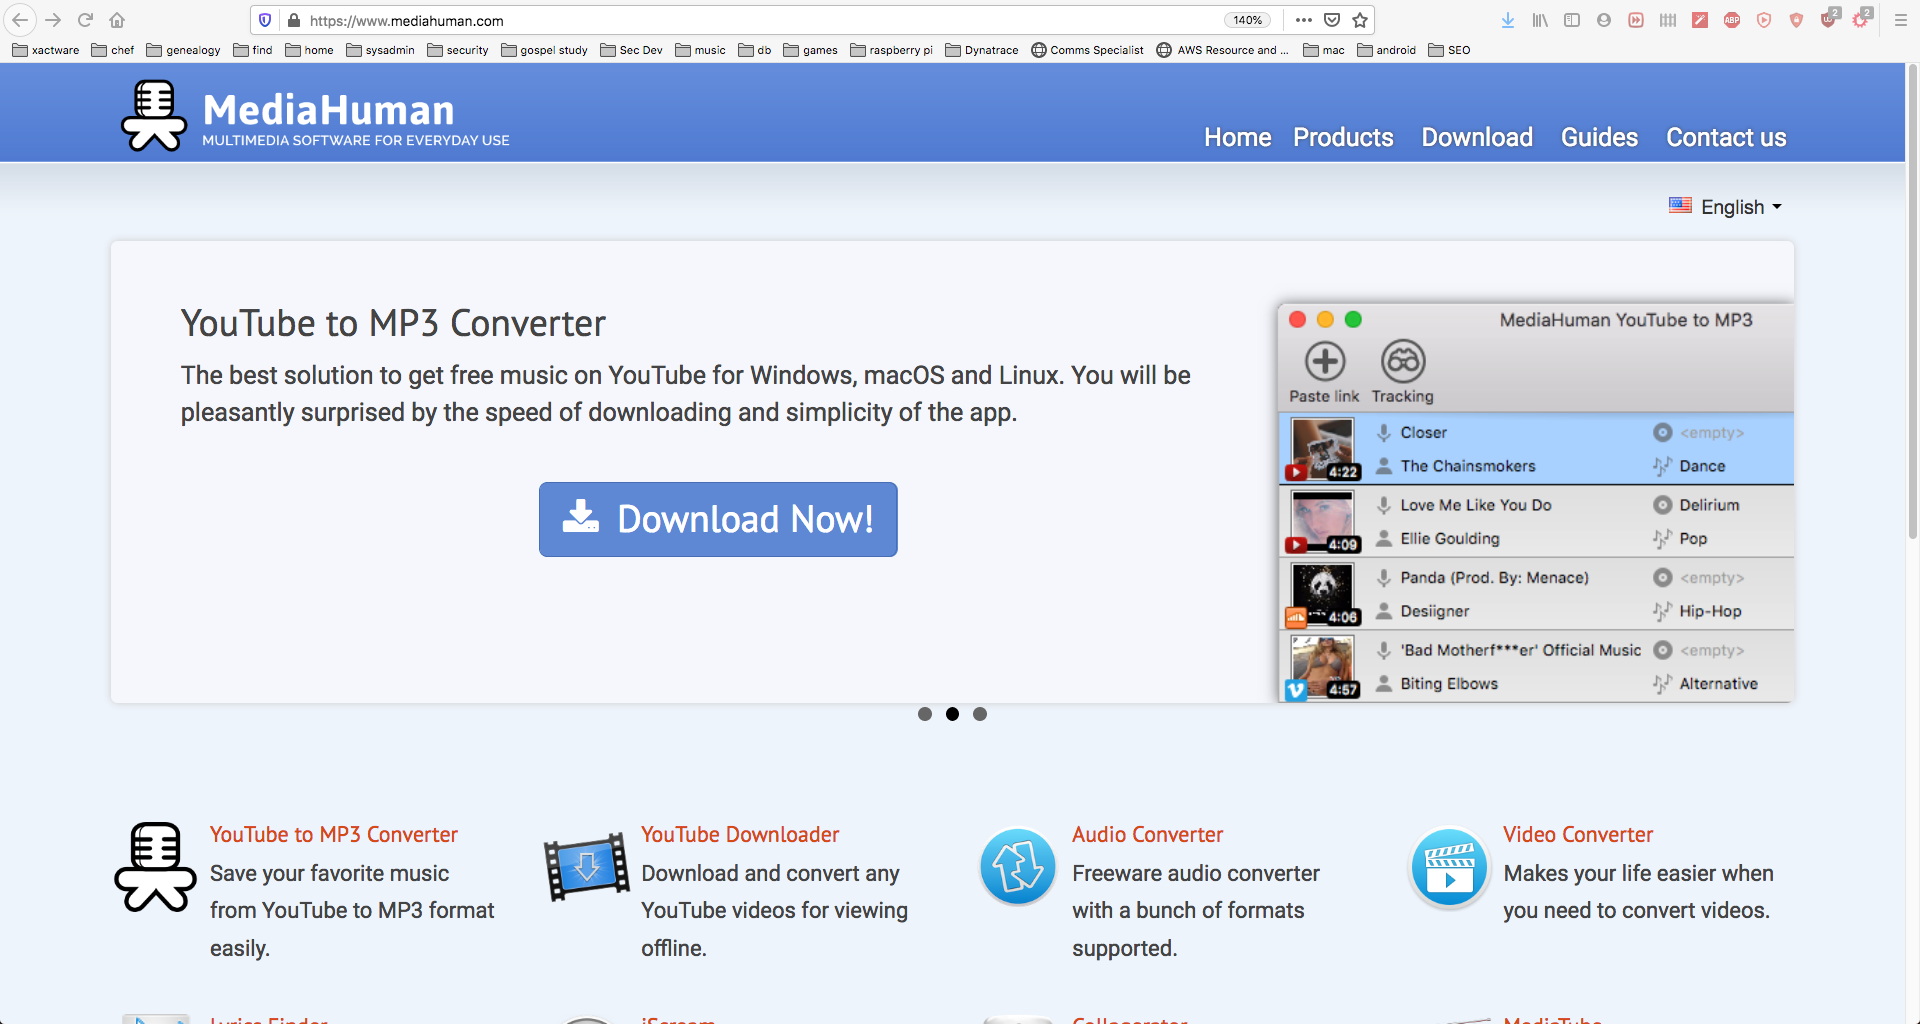Click the Love Me Like You Do thumbnail
Viewport: 1920px width, 1024px height.
pos(1322,521)
